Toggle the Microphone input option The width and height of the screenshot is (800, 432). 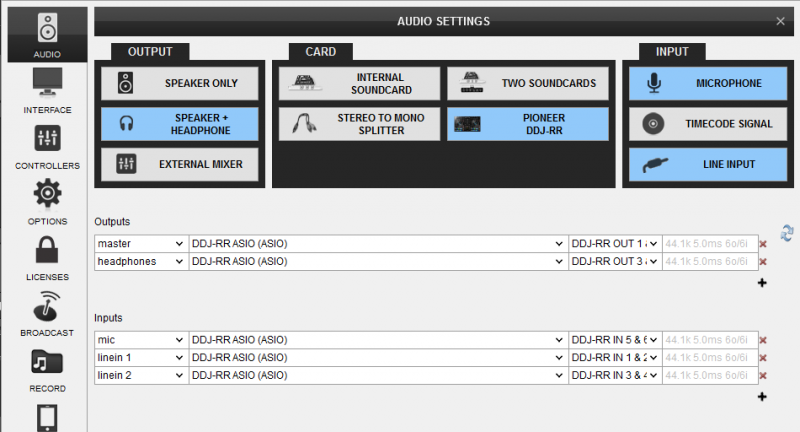(692, 83)
